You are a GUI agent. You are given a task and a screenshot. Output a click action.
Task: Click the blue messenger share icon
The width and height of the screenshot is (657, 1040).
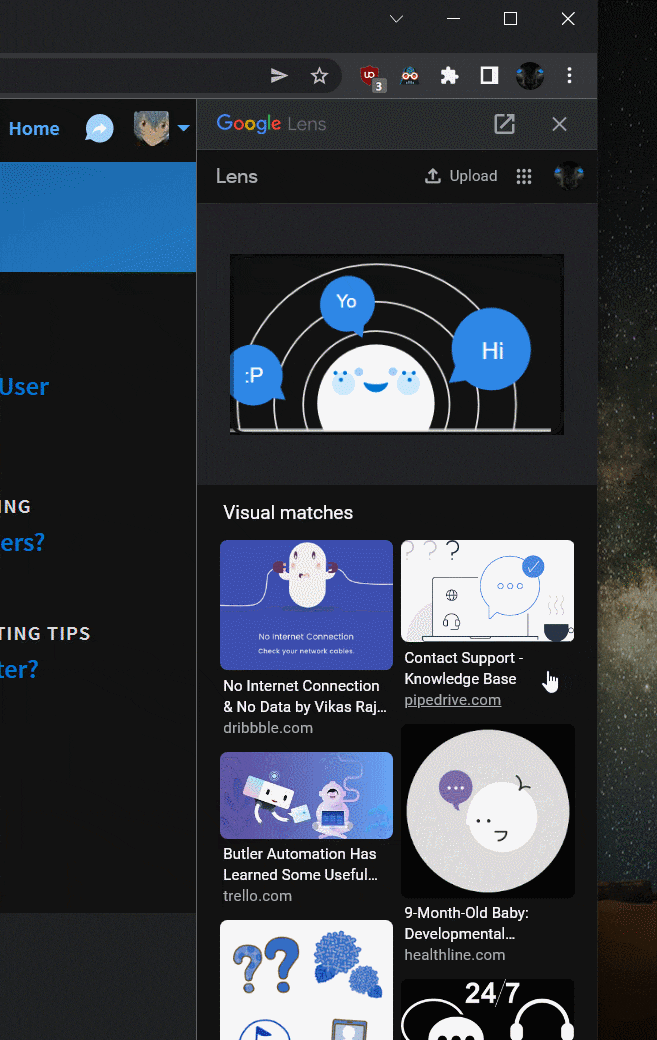click(99, 129)
